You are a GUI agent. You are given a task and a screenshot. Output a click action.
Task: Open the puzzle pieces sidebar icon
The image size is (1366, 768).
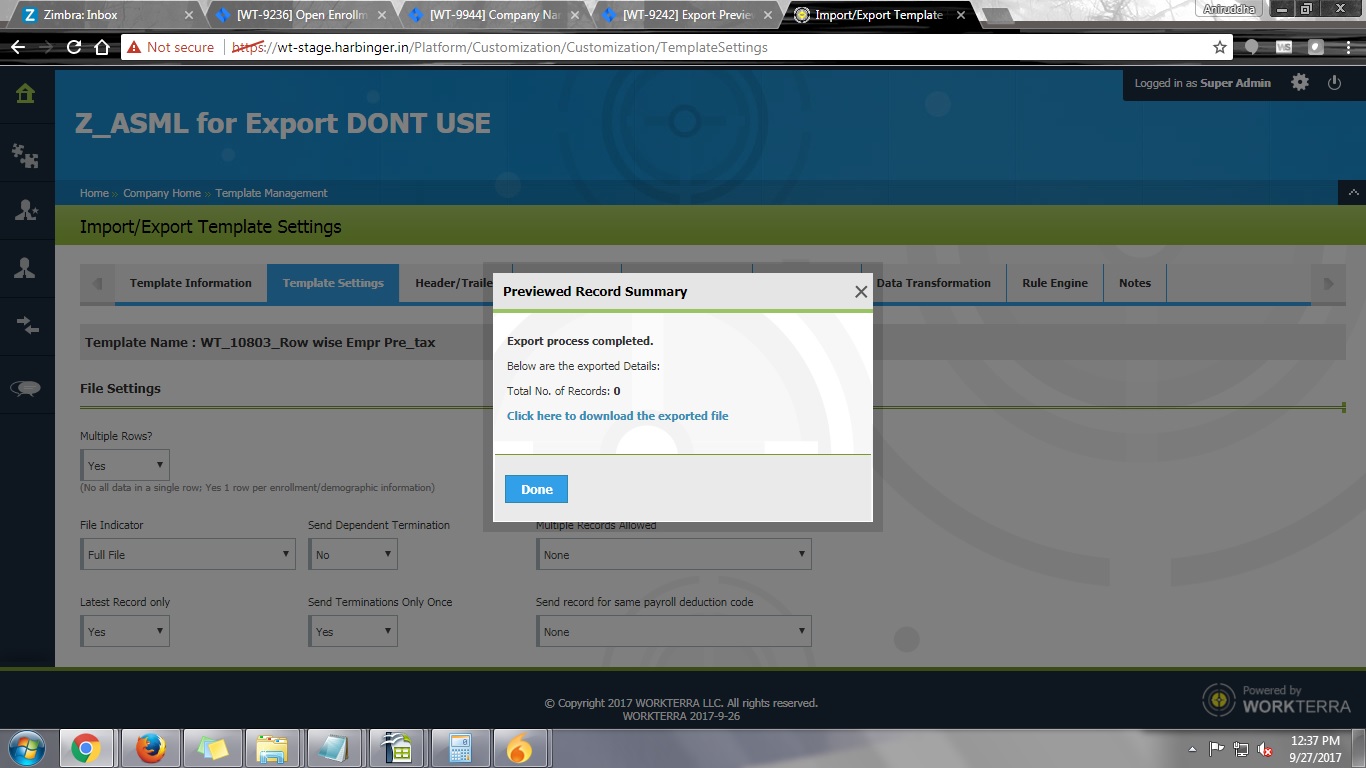pyautogui.click(x=26, y=154)
